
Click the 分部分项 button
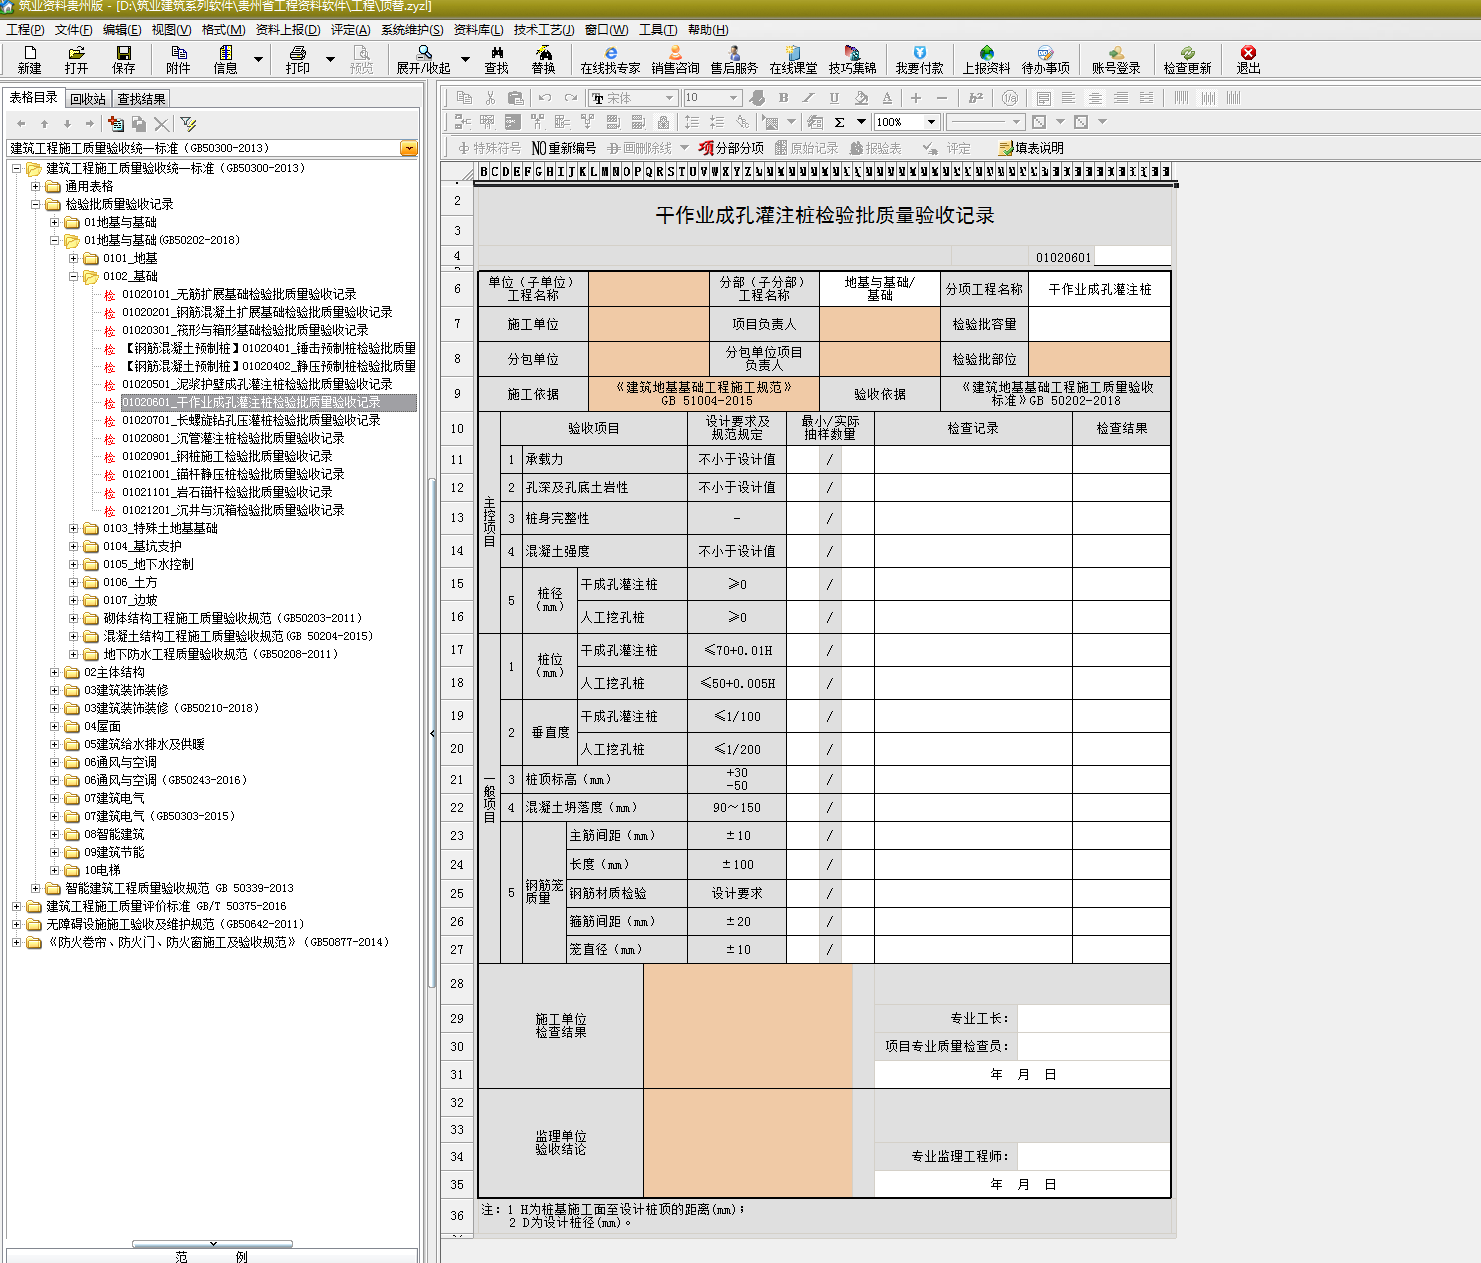pyautogui.click(x=731, y=148)
